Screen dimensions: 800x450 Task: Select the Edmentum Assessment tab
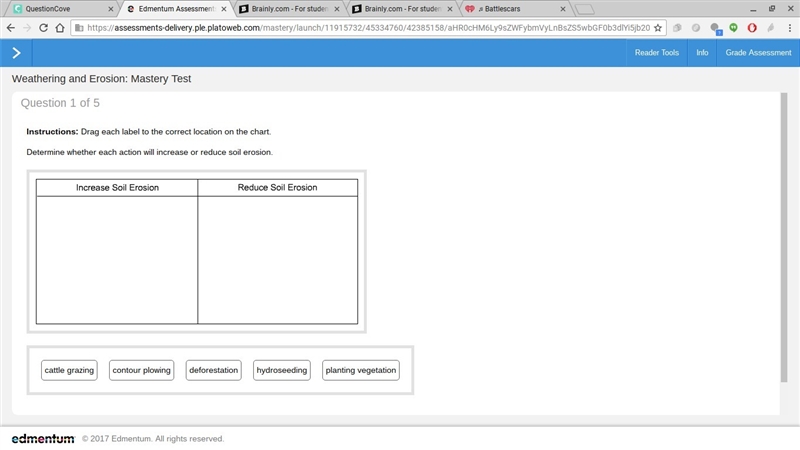coord(176,9)
